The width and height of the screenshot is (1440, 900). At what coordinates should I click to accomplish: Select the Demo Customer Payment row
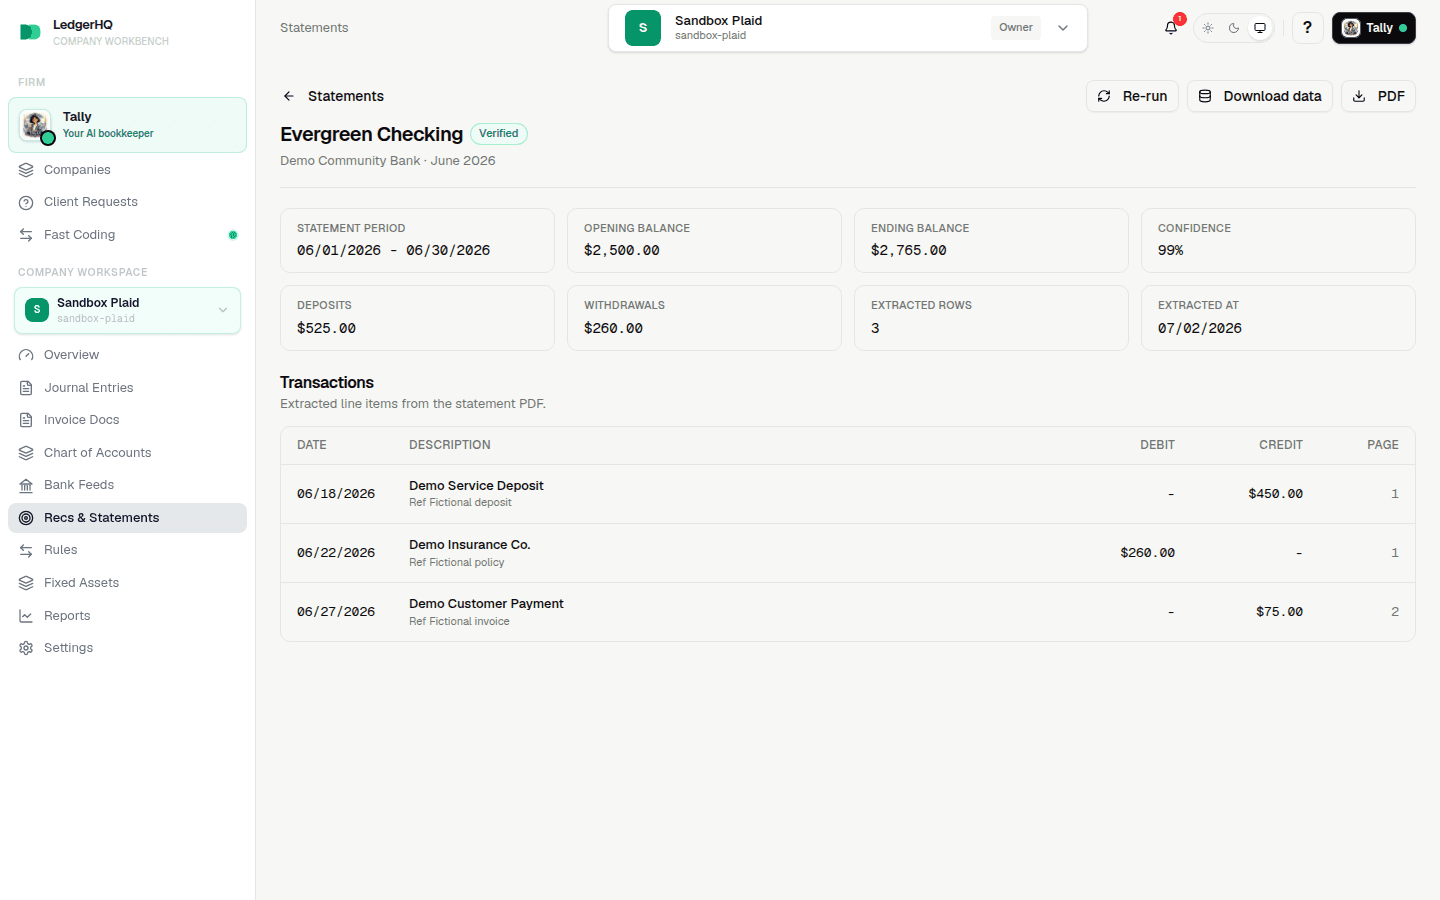(848, 612)
